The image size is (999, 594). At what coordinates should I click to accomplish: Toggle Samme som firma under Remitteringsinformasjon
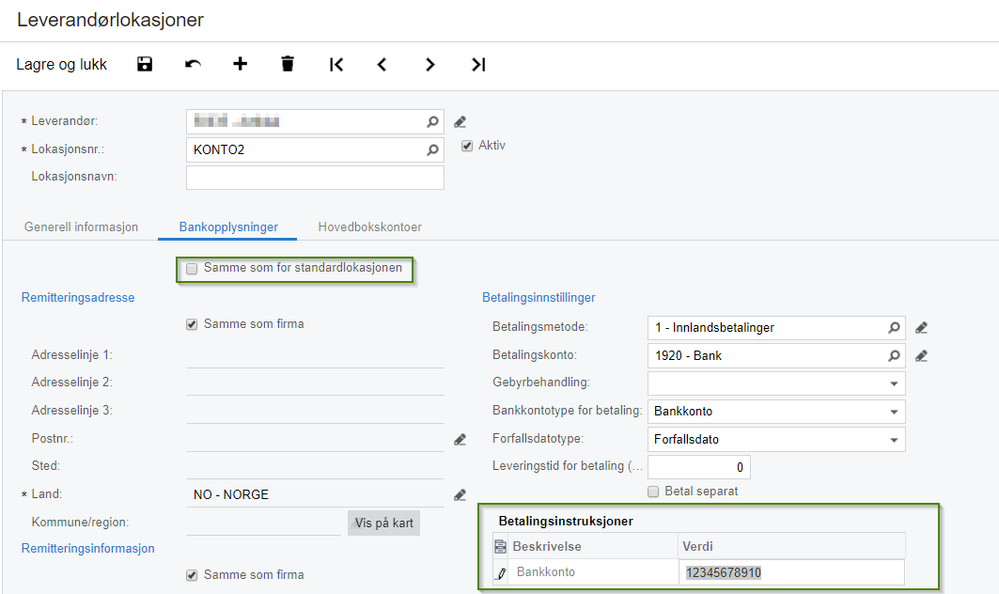tap(192, 576)
